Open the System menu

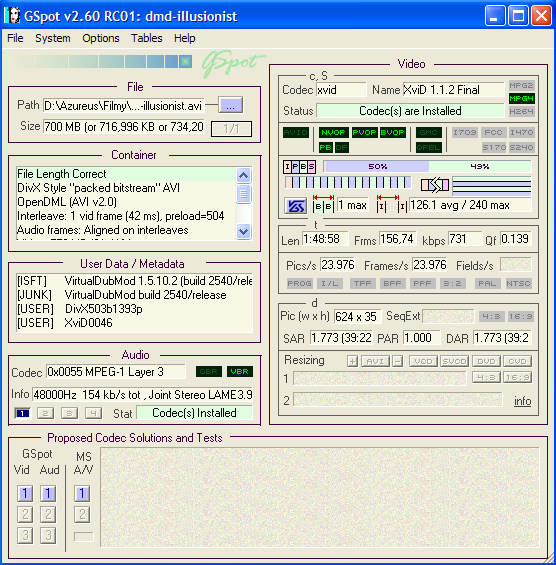click(x=53, y=38)
